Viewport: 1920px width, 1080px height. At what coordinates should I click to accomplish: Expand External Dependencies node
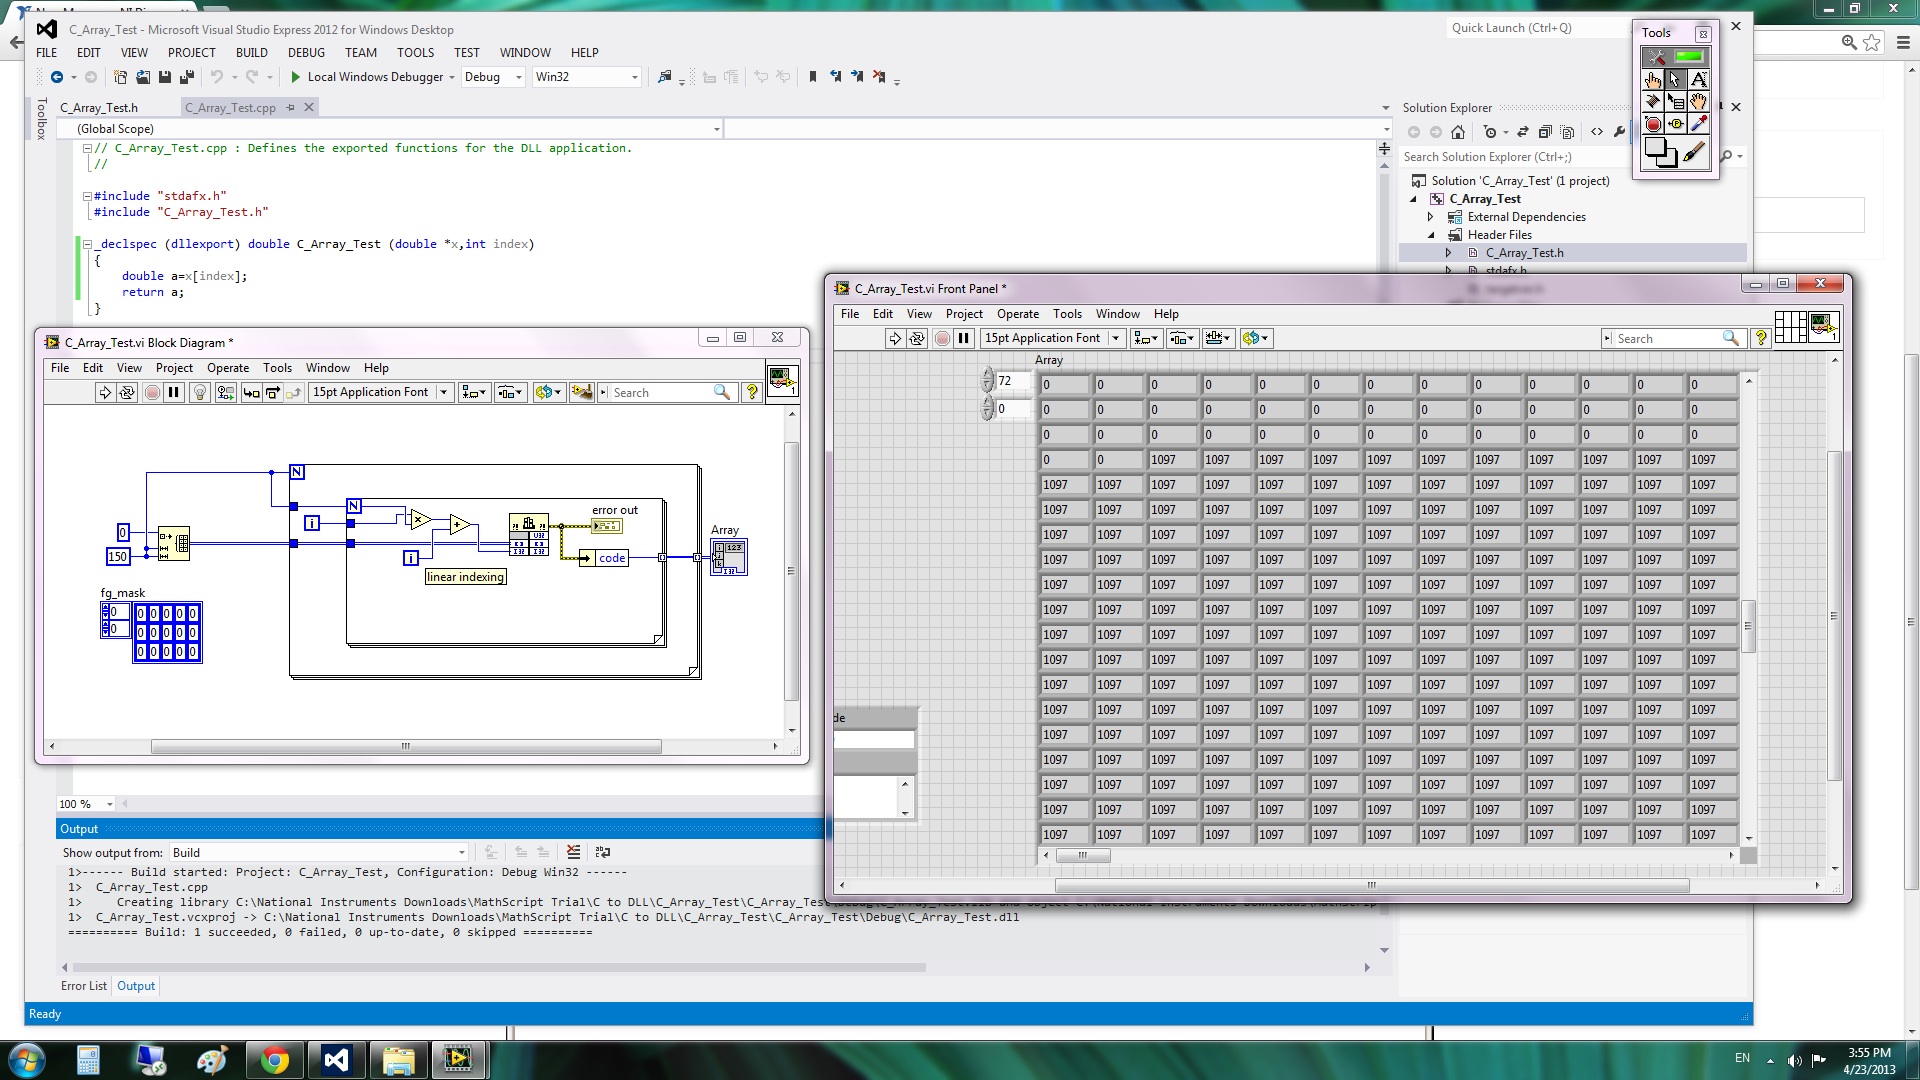(x=1431, y=217)
